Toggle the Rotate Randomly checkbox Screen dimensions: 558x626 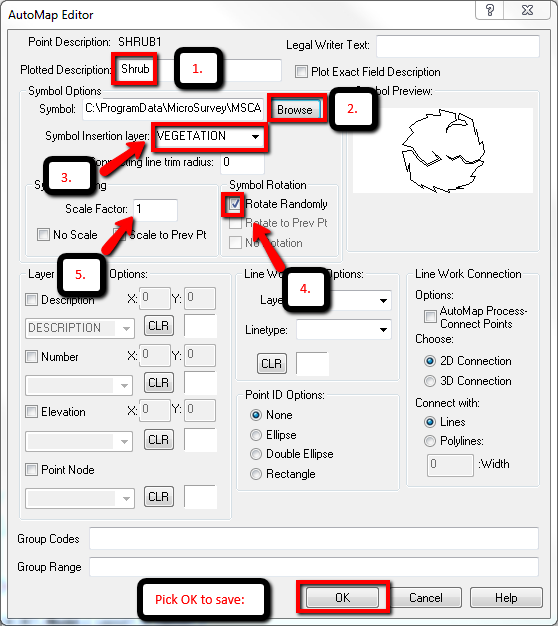[x=235, y=204]
